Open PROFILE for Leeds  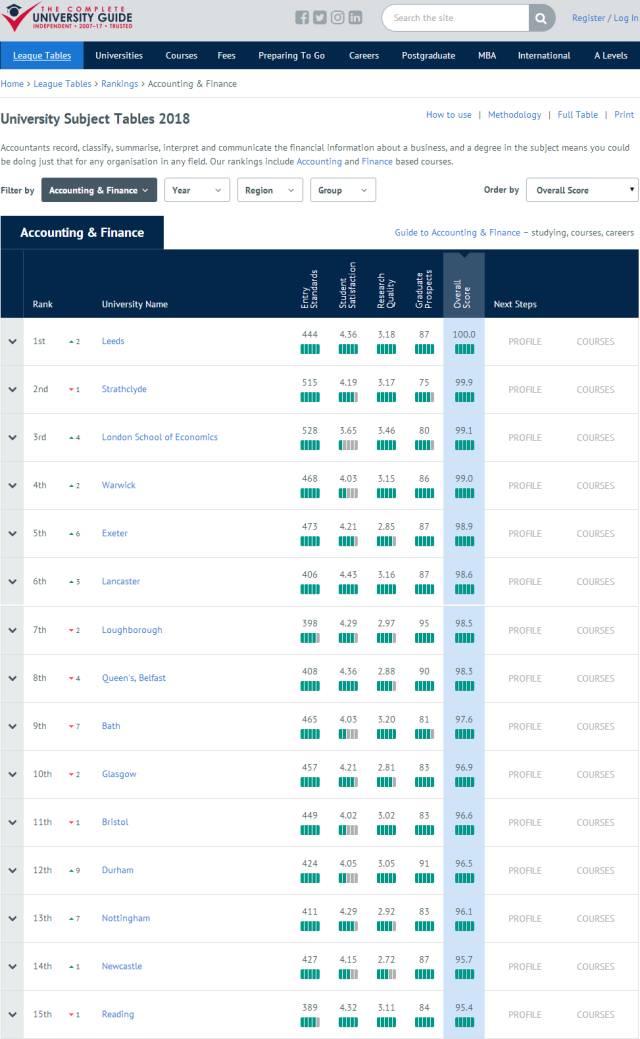(x=525, y=342)
